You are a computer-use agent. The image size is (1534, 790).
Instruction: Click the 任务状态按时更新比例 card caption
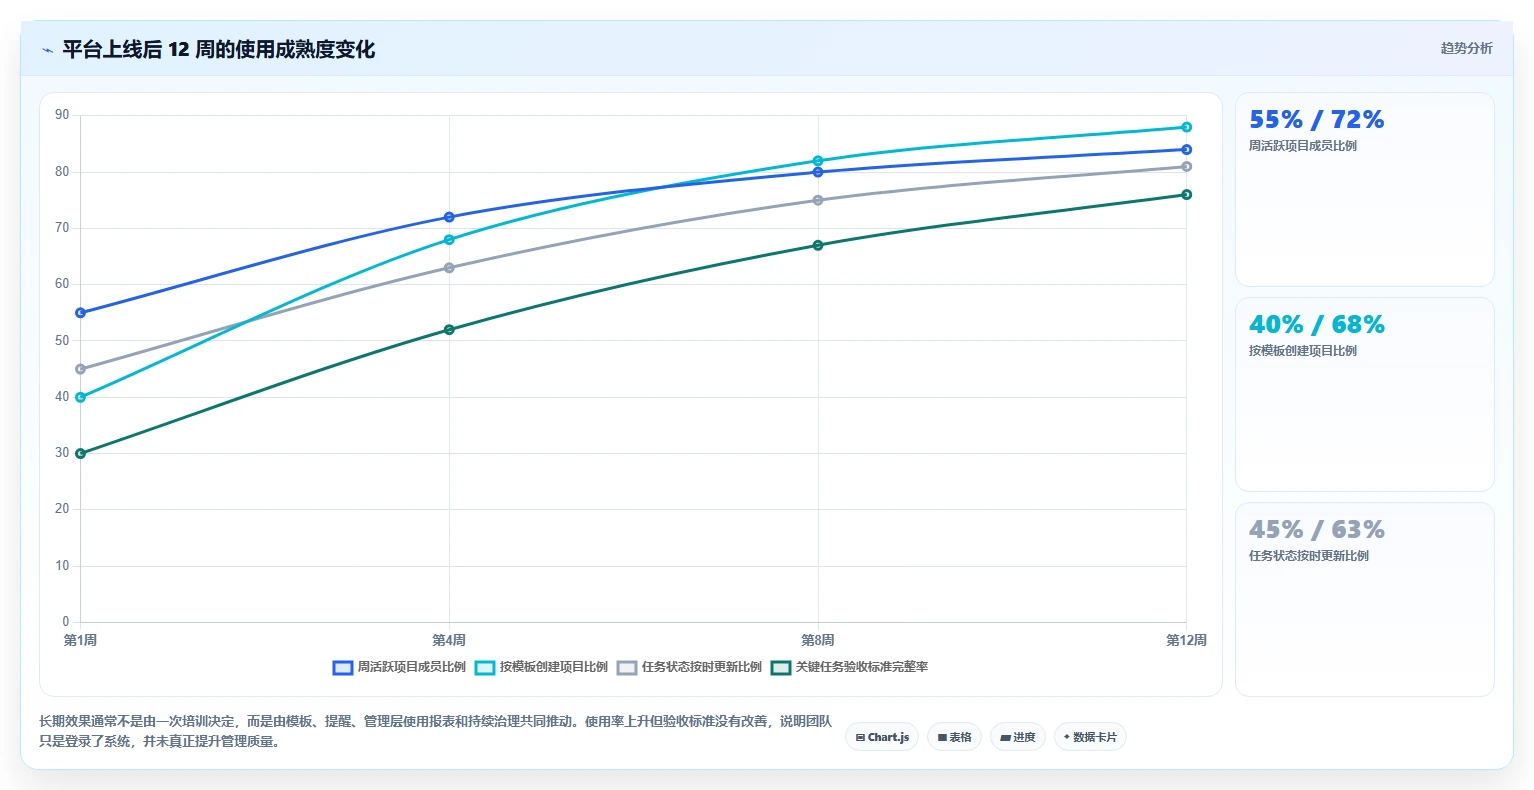point(1309,556)
